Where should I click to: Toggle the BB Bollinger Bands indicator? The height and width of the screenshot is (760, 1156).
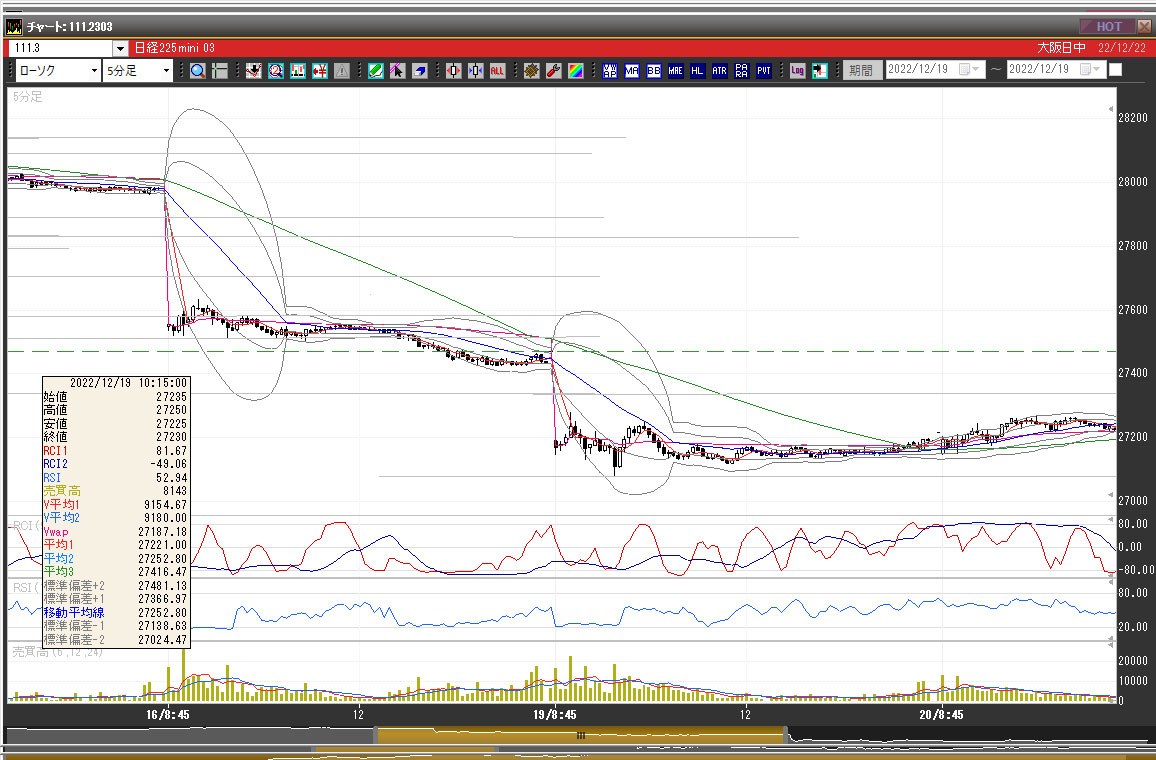pyautogui.click(x=654, y=71)
